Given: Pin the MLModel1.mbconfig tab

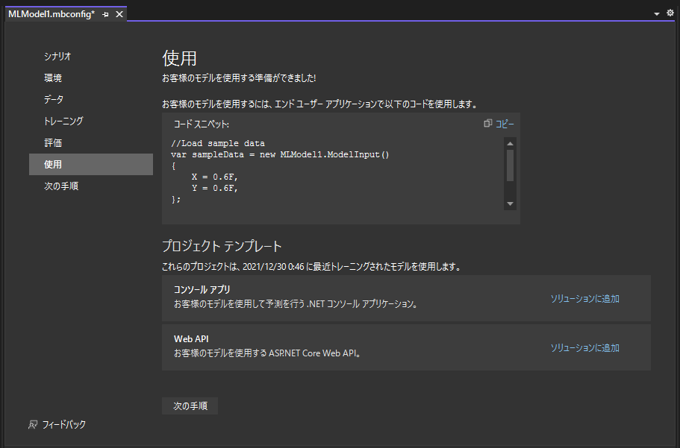Looking at the screenshot, I should click(105, 14).
